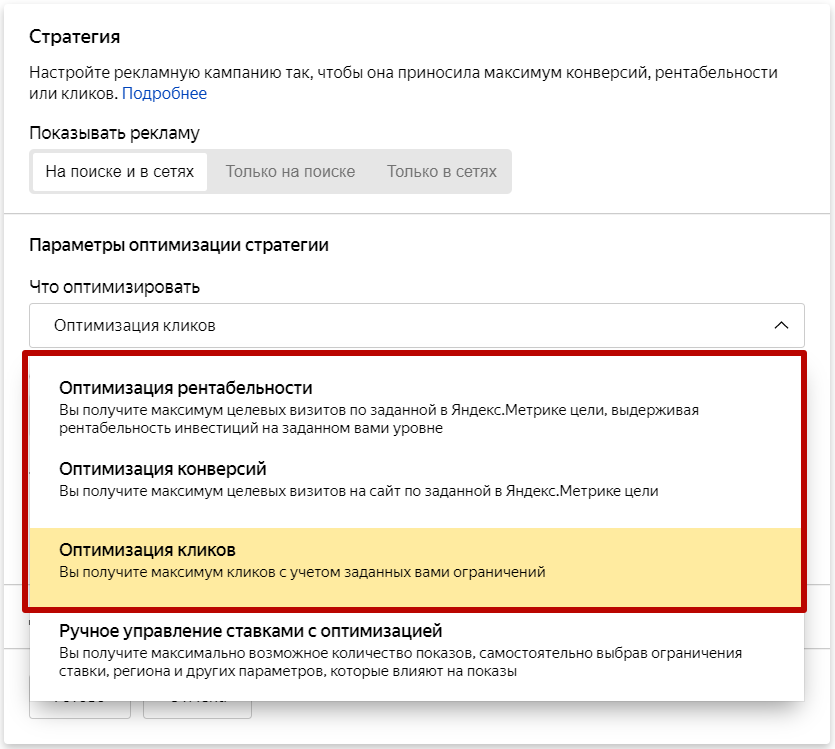Click the Стратегия section heading

pos(75,37)
